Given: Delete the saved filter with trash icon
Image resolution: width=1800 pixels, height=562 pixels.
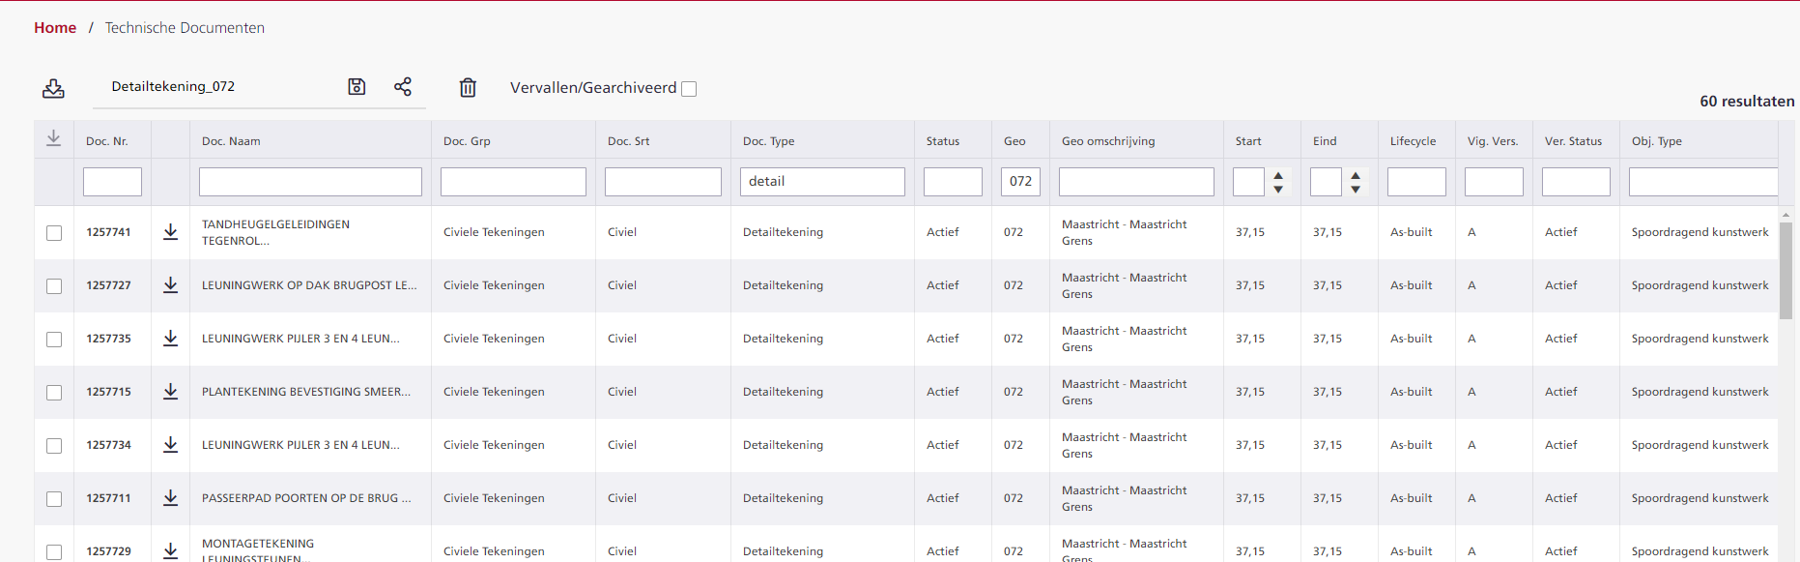Looking at the screenshot, I should (468, 88).
